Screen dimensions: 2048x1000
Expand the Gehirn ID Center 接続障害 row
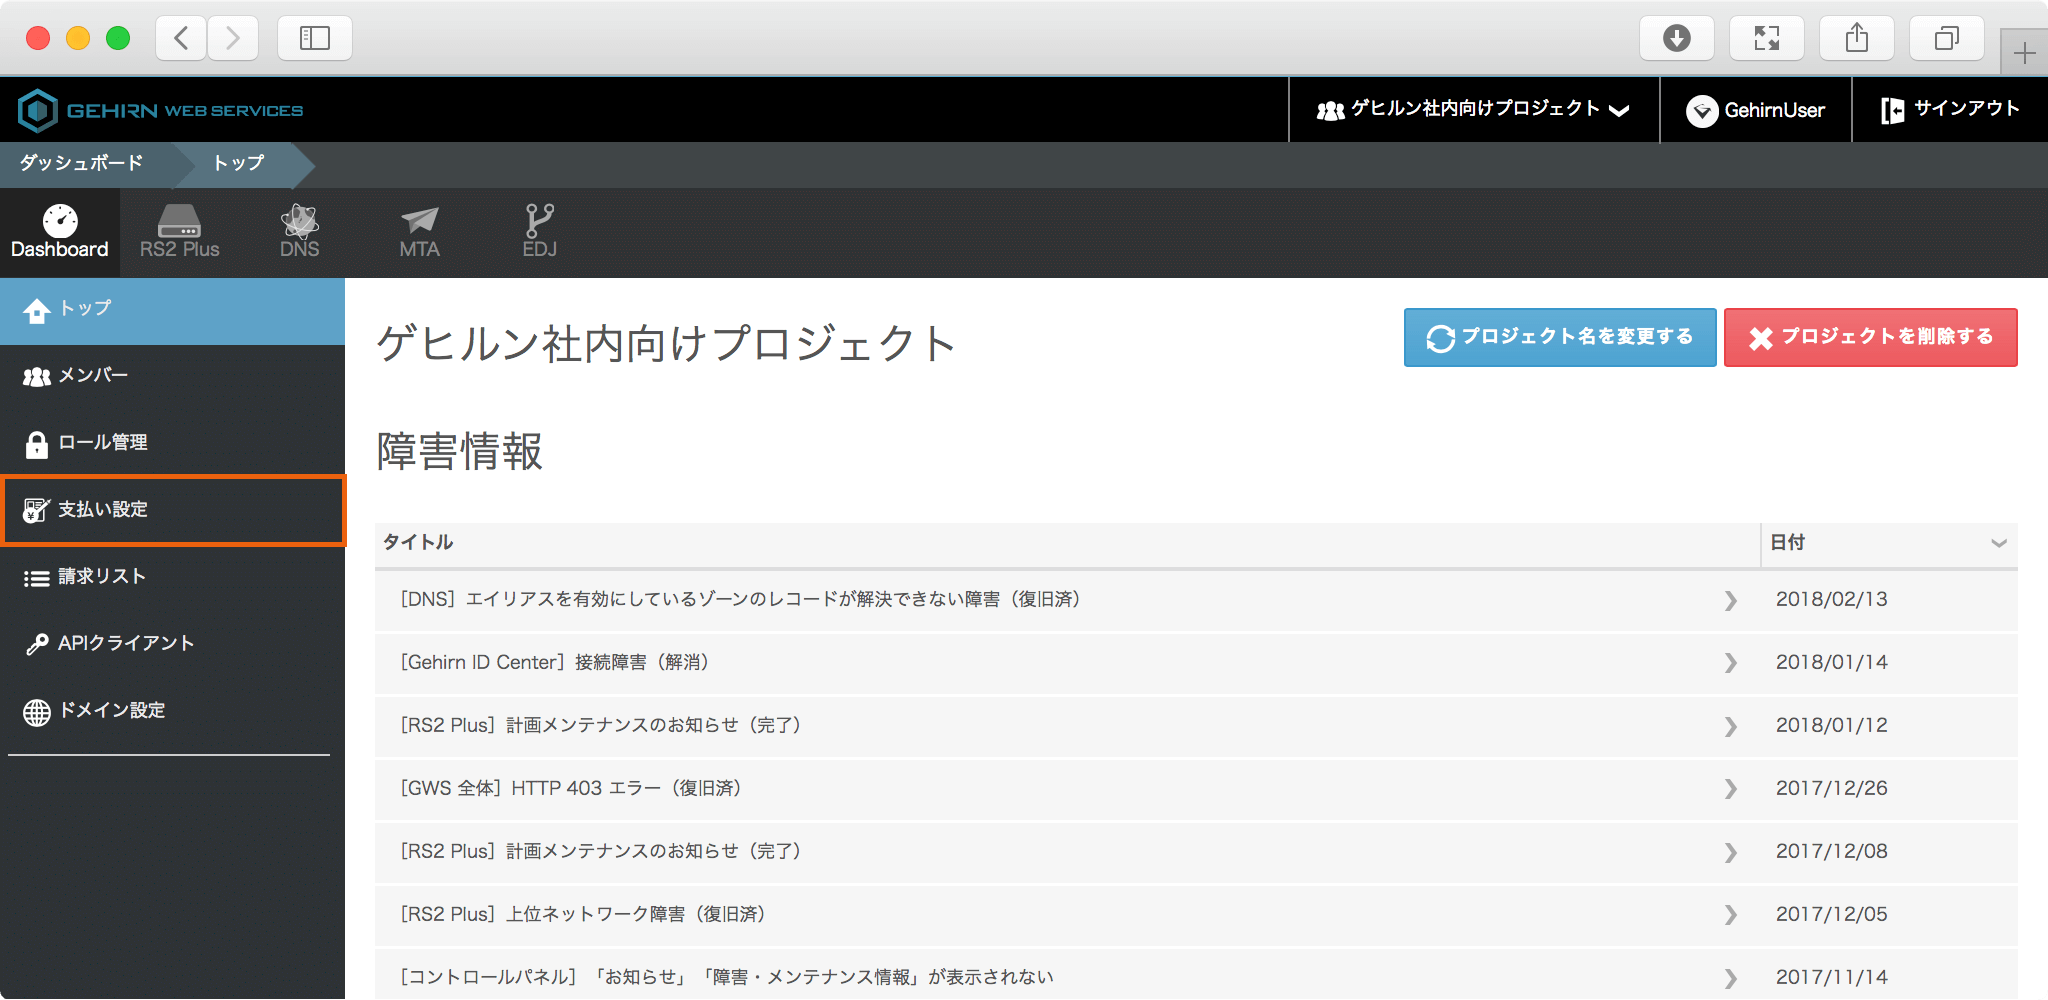pos(1730,663)
